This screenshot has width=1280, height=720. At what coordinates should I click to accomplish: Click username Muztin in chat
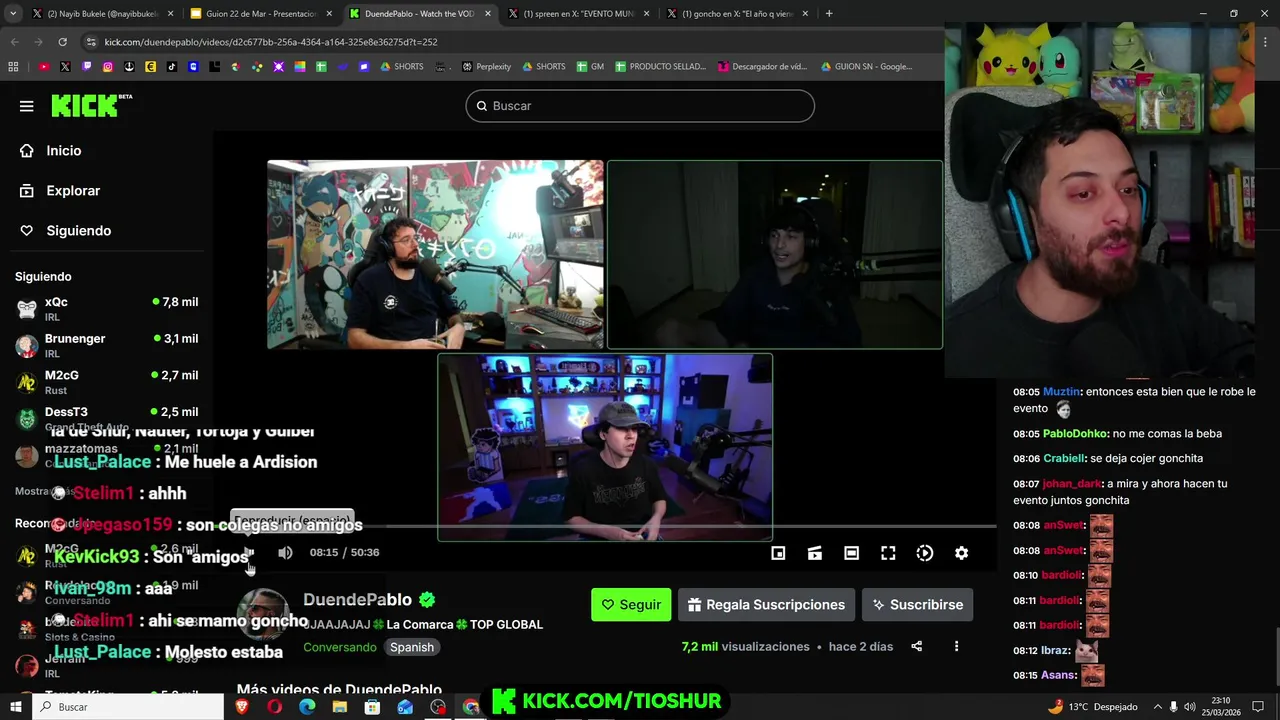(1062, 392)
